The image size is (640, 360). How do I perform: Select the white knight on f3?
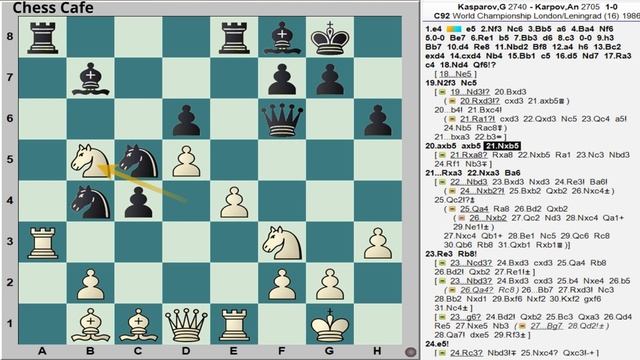282,243
